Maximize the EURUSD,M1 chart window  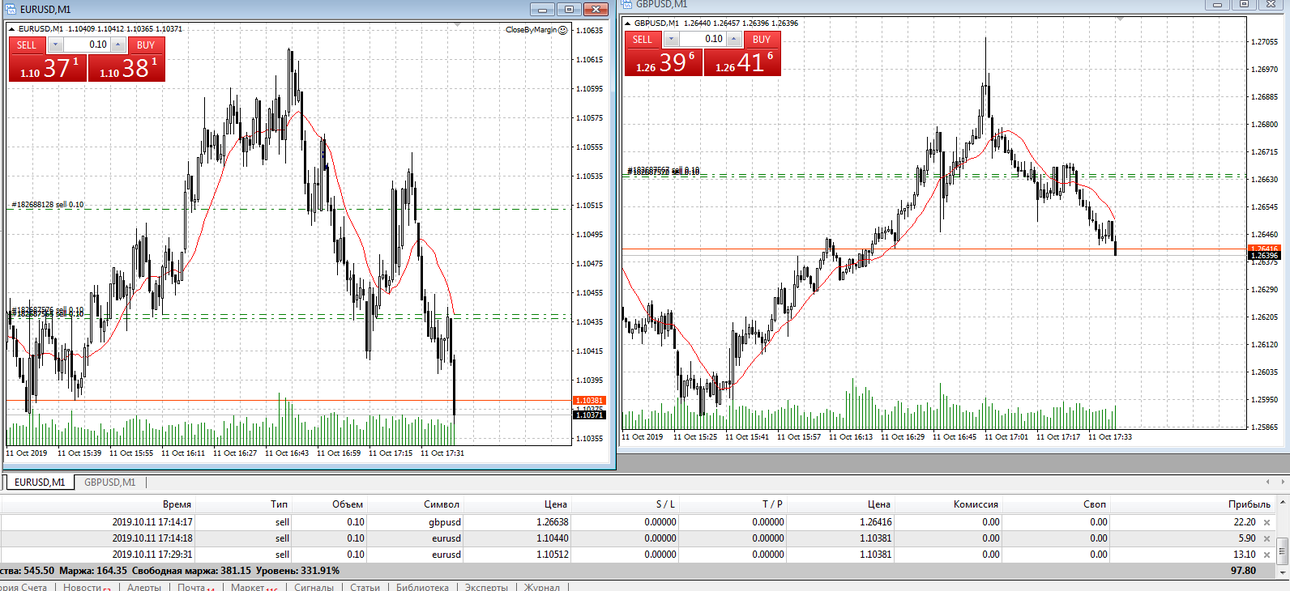pyautogui.click(x=568, y=9)
